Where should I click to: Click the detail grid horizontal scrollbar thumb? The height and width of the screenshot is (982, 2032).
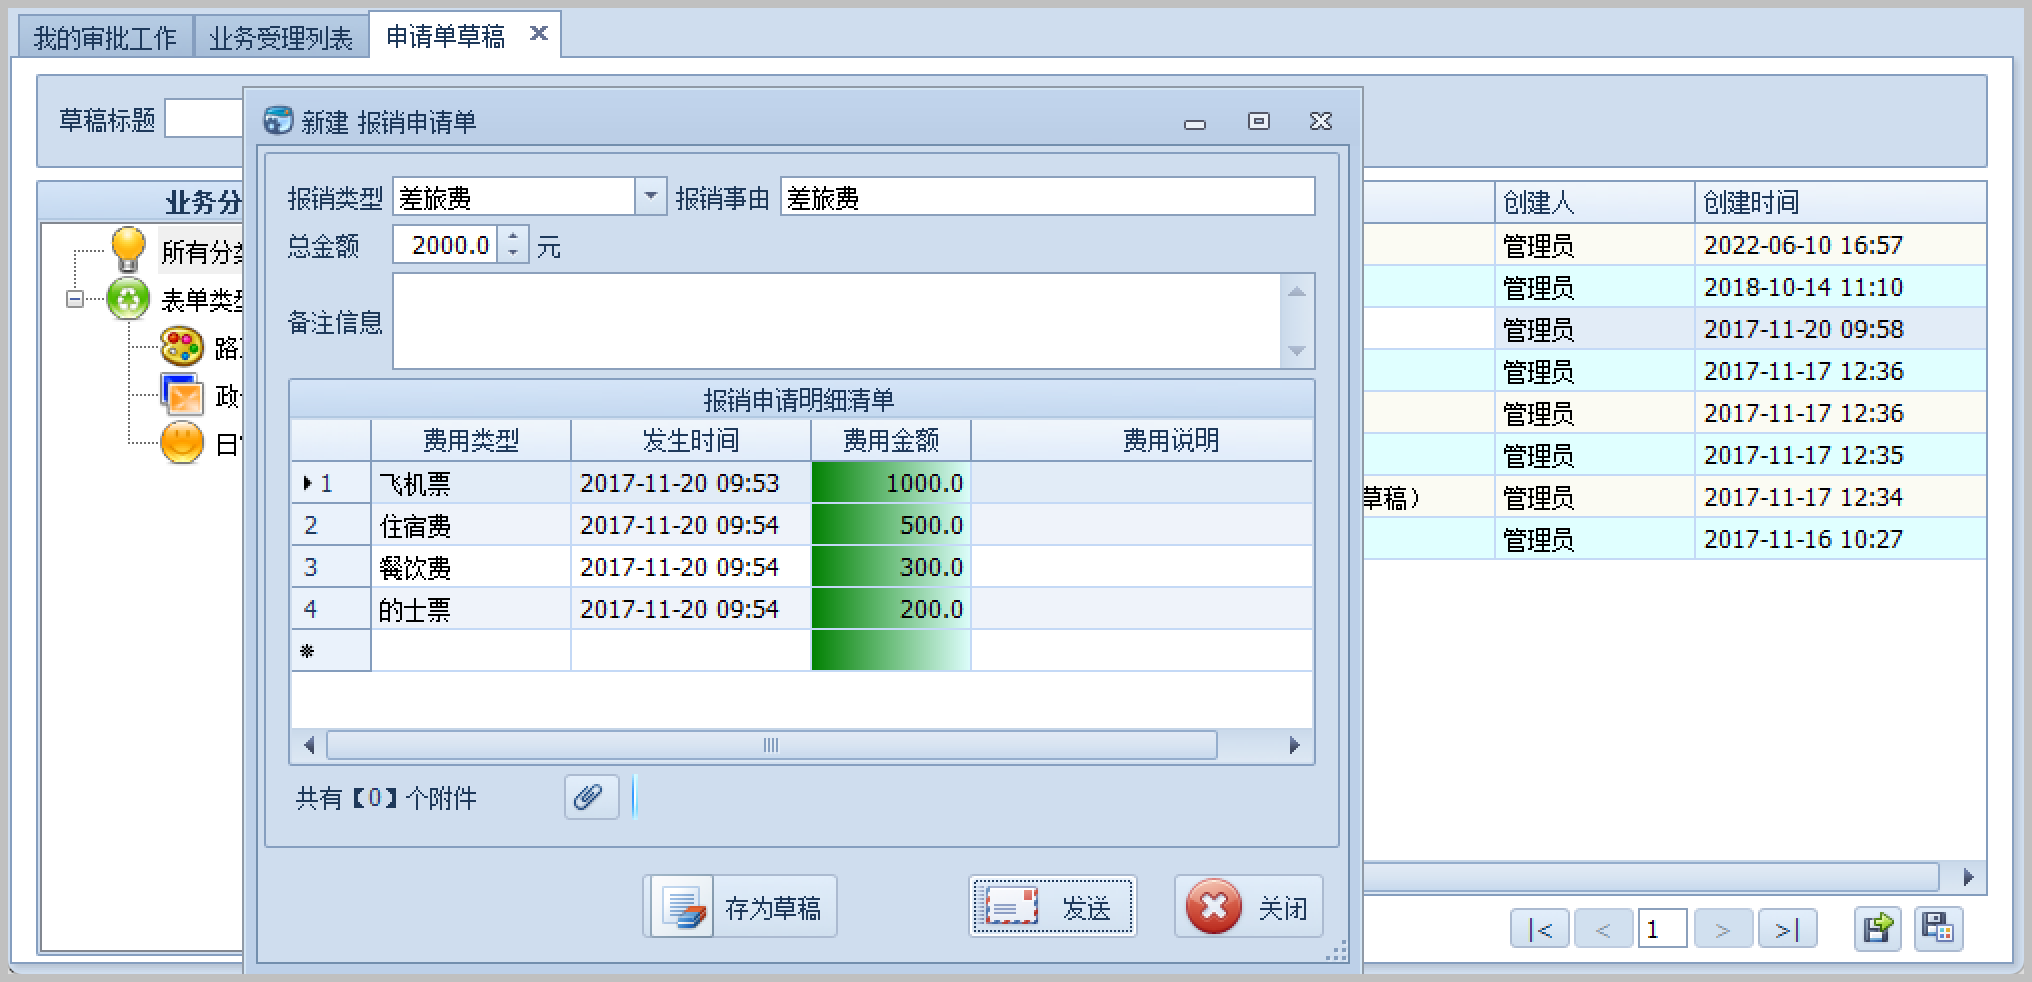pyautogui.click(x=771, y=745)
